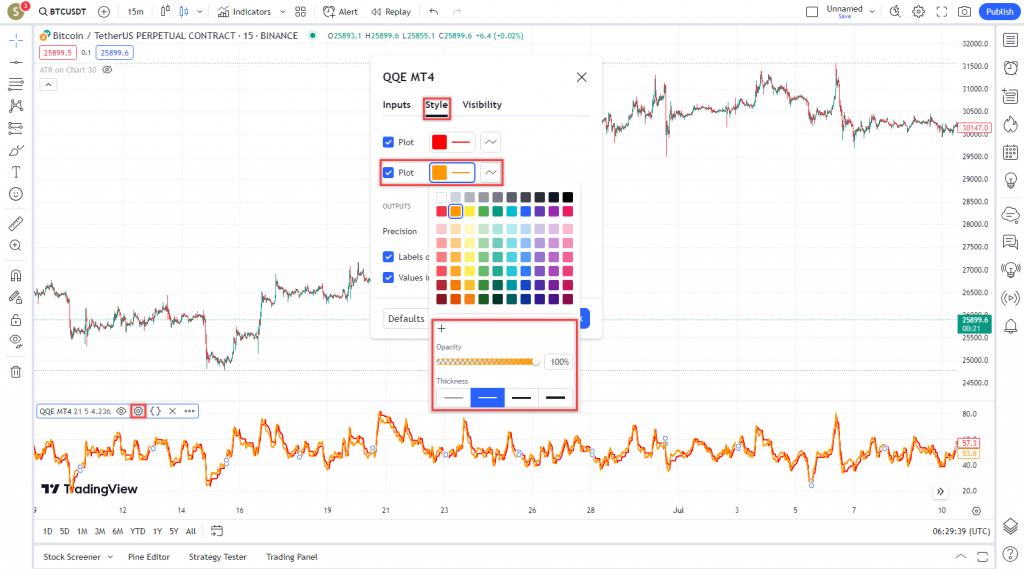Screen dimensions: 1024x569
Task: Toggle the Values checkbox
Action: tap(389, 277)
